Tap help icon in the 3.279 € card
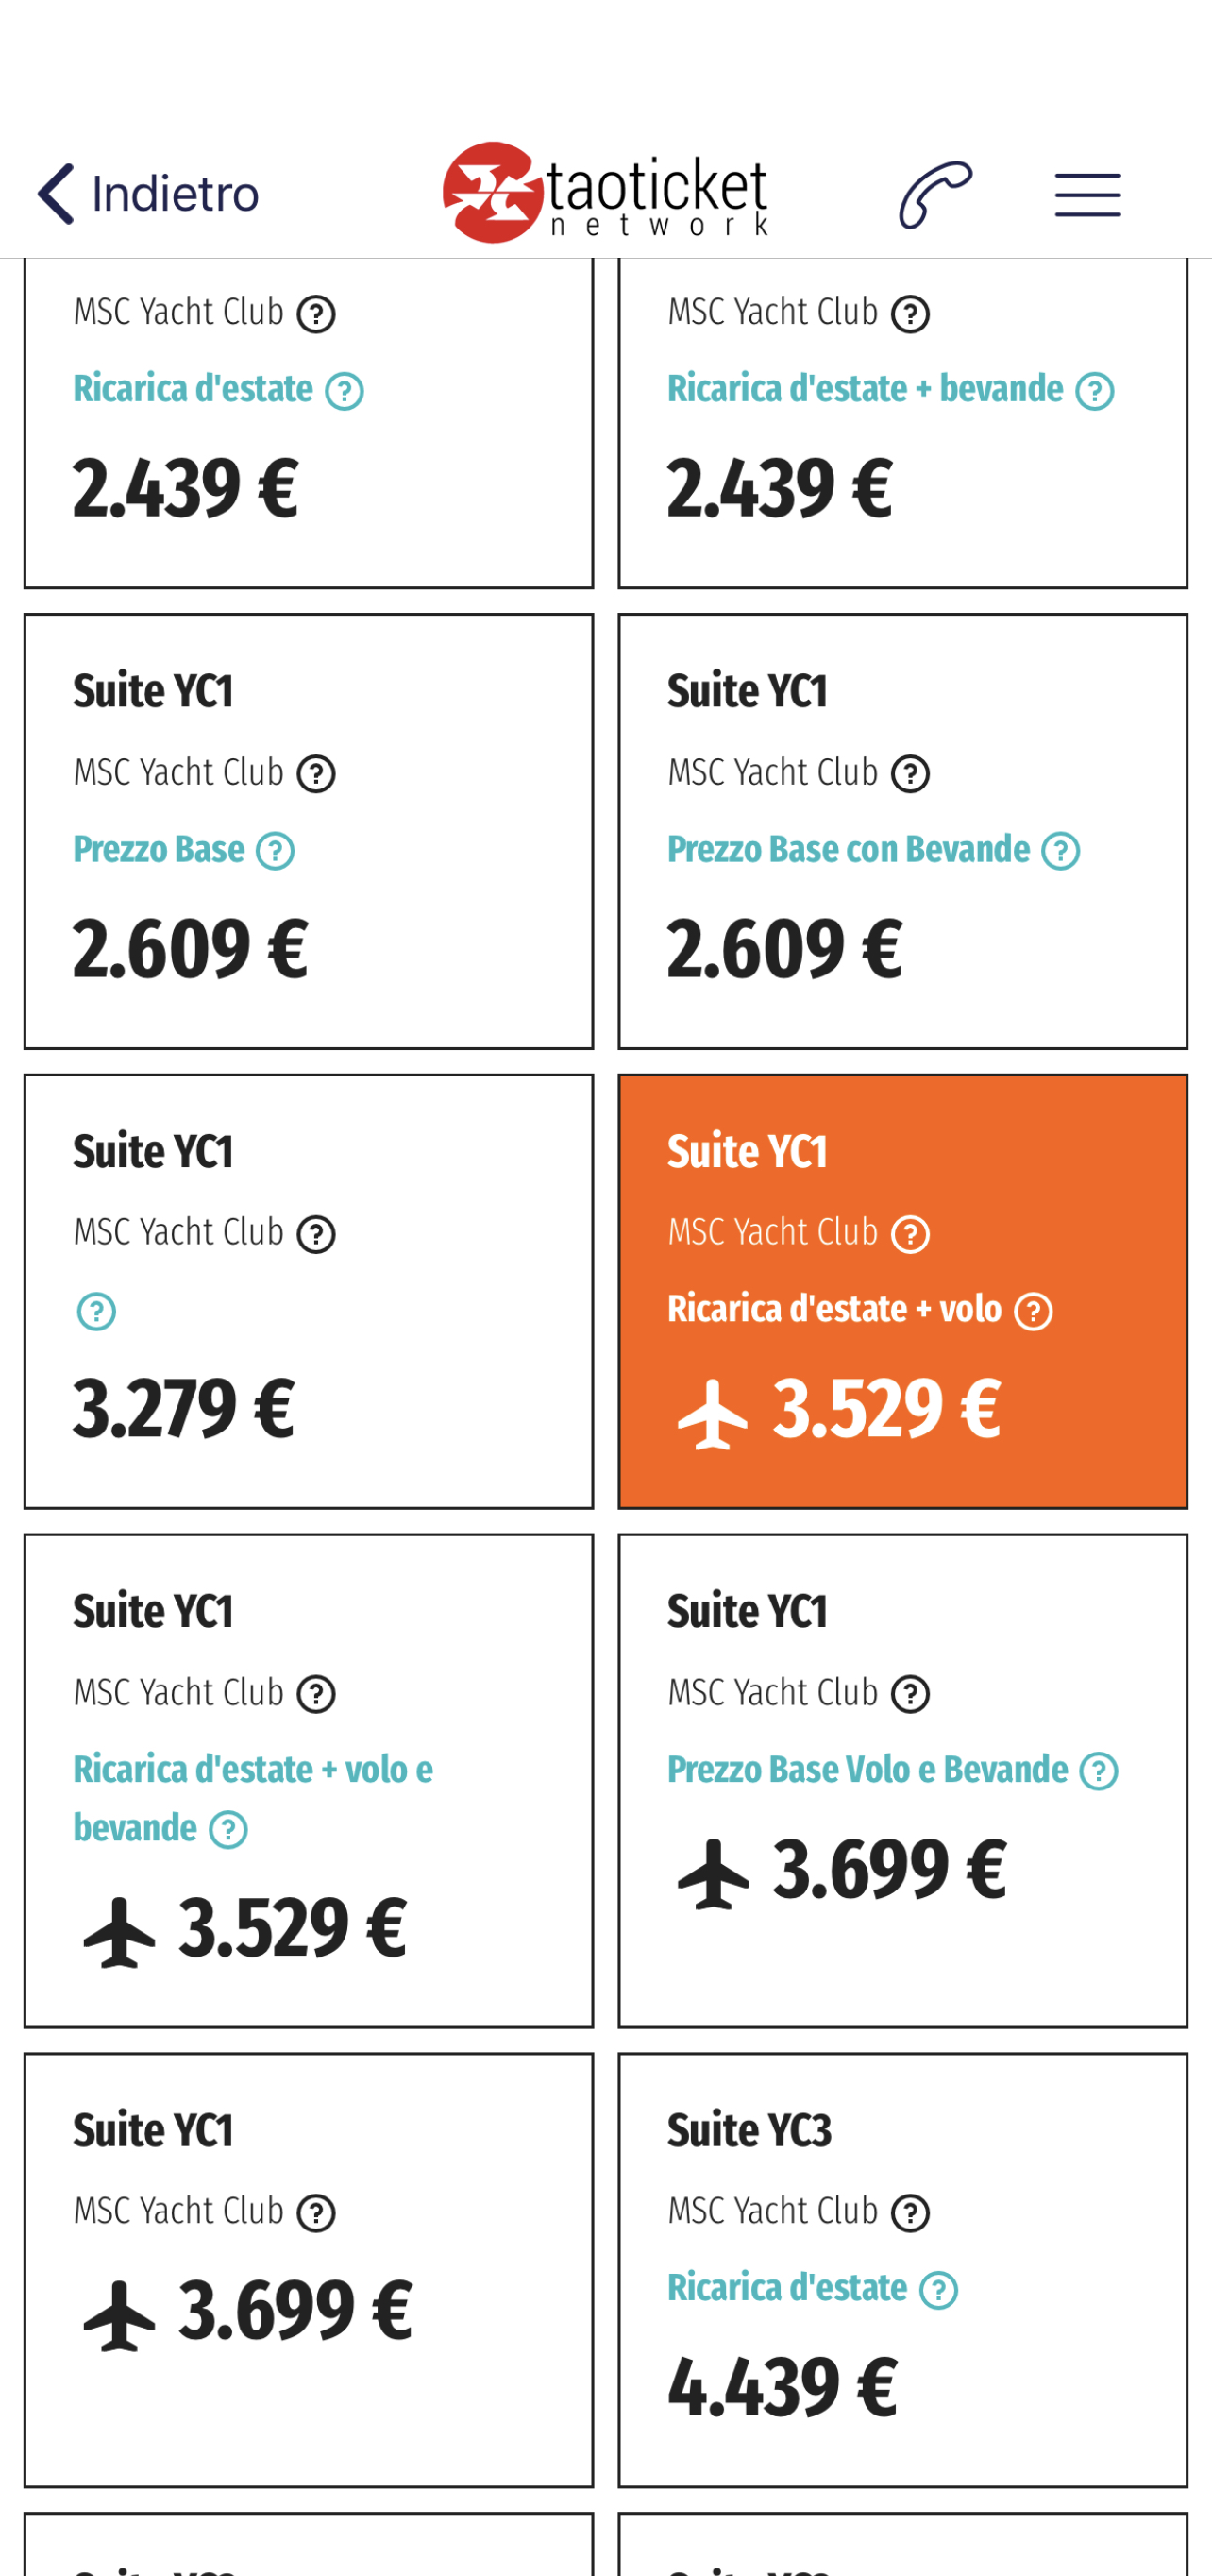The width and height of the screenshot is (1212, 2576). [x=97, y=1311]
